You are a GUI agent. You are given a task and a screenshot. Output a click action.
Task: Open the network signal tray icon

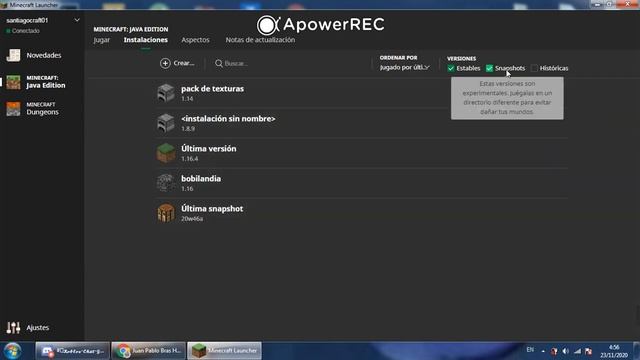tap(577, 351)
